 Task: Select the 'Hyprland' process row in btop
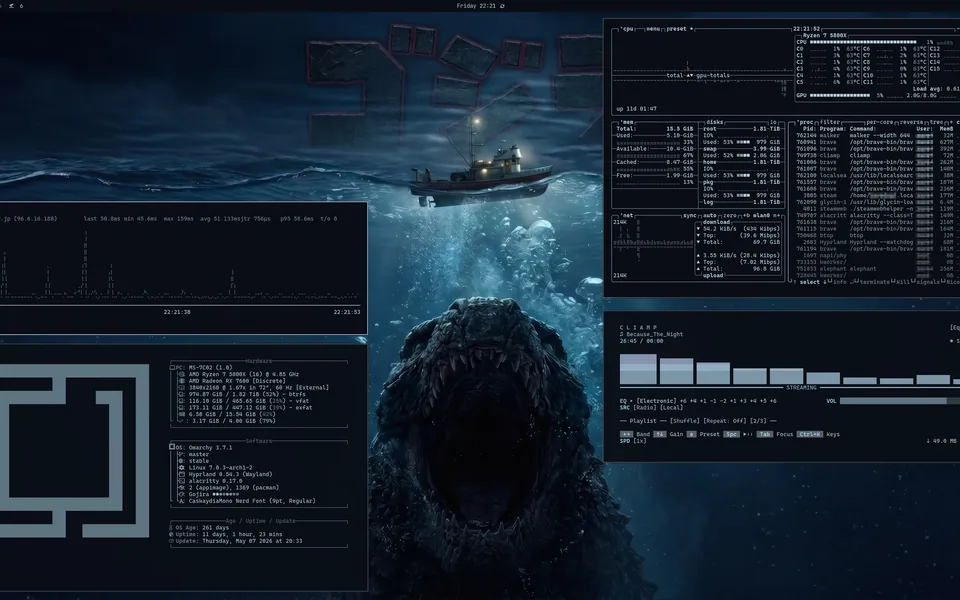(876, 242)
